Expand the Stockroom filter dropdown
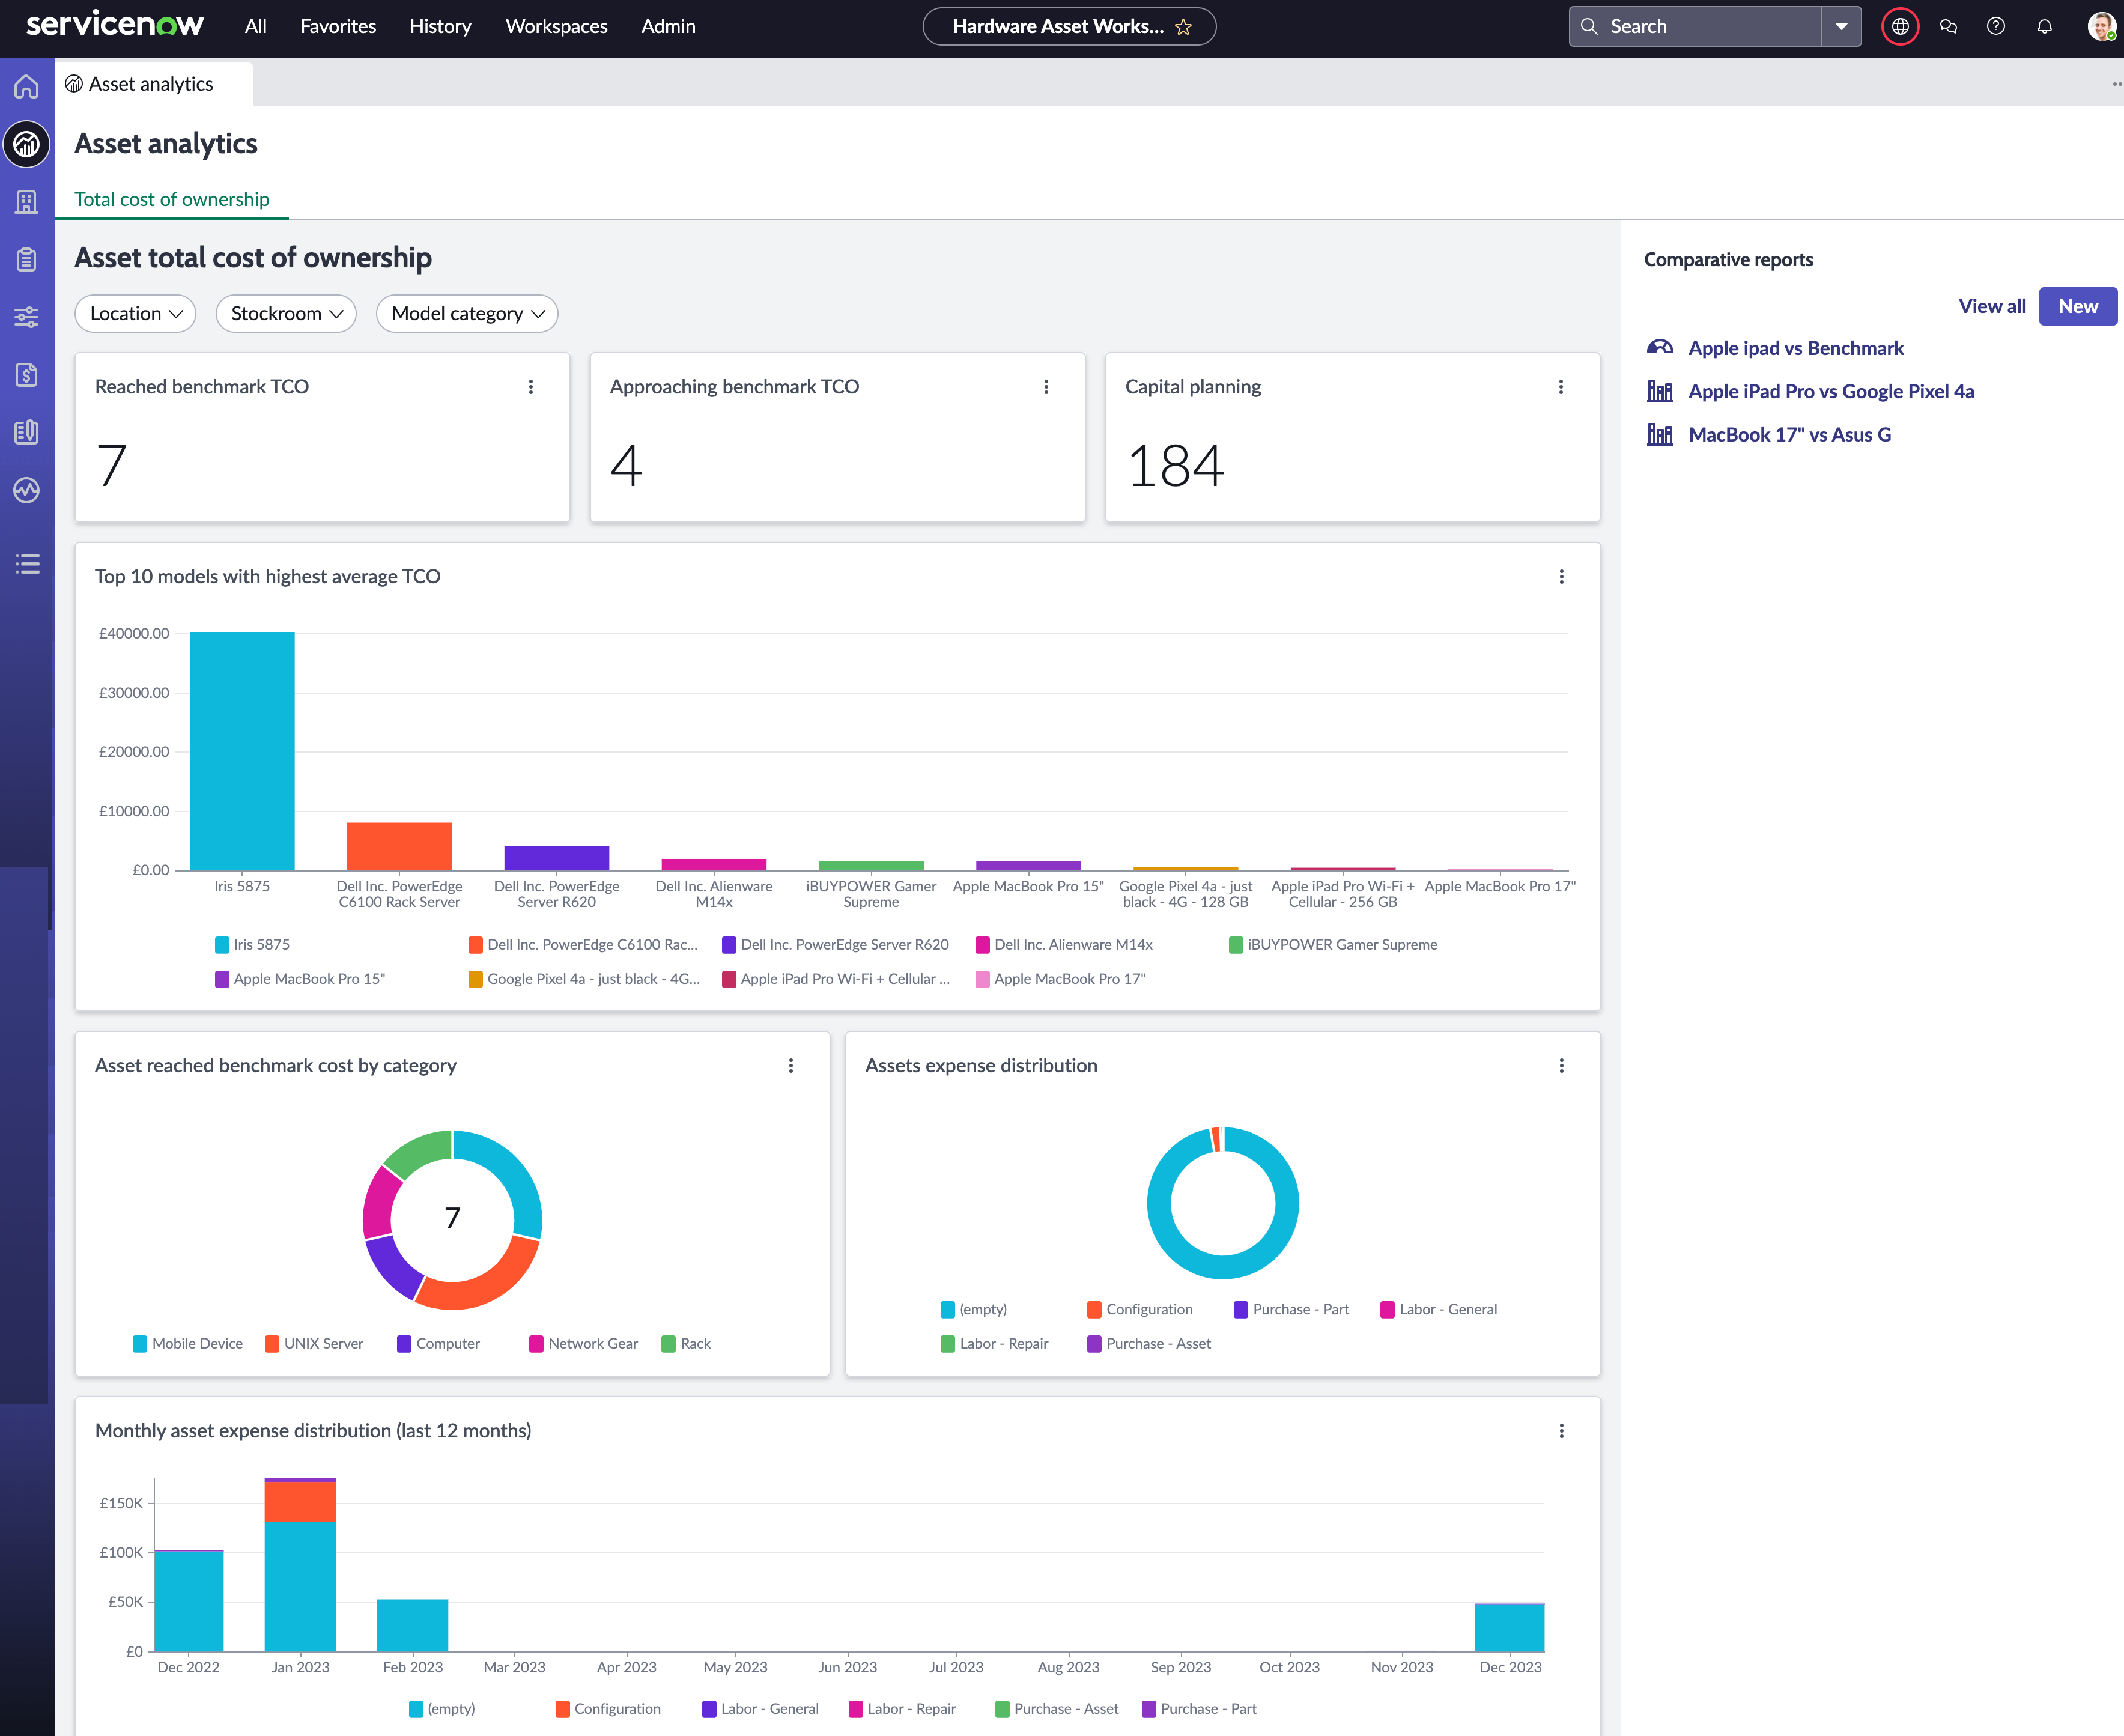The height and width of the screenshot is (1736, 2124). pos(286,314)
